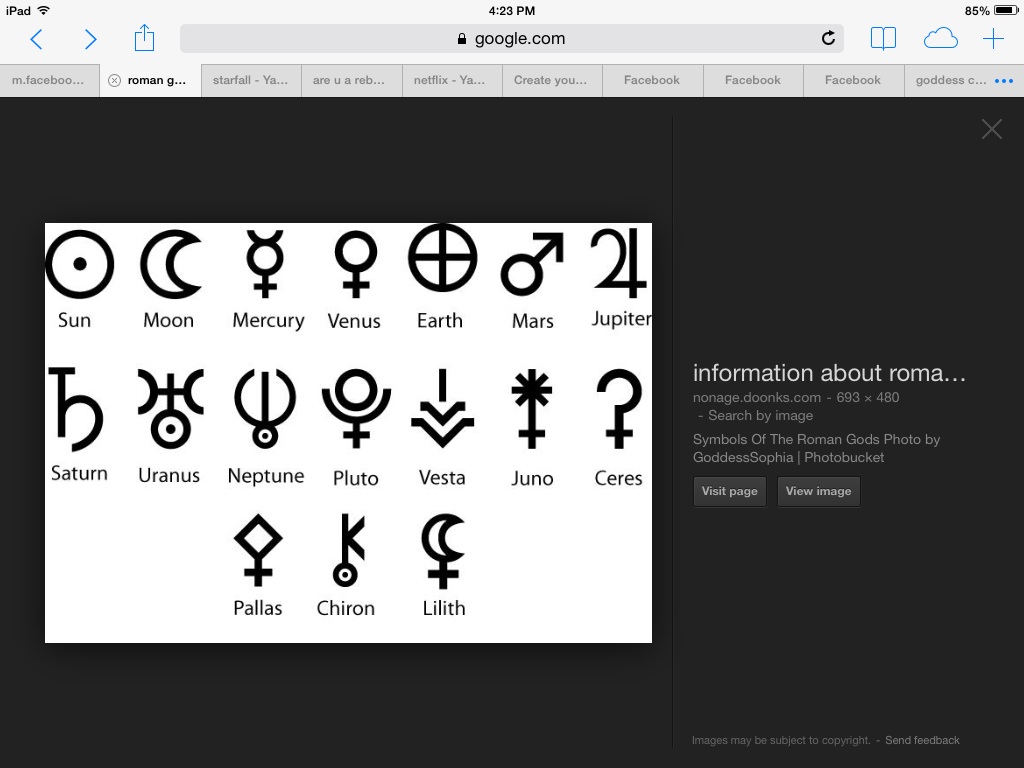Tap the Uranus symbol

170,408
